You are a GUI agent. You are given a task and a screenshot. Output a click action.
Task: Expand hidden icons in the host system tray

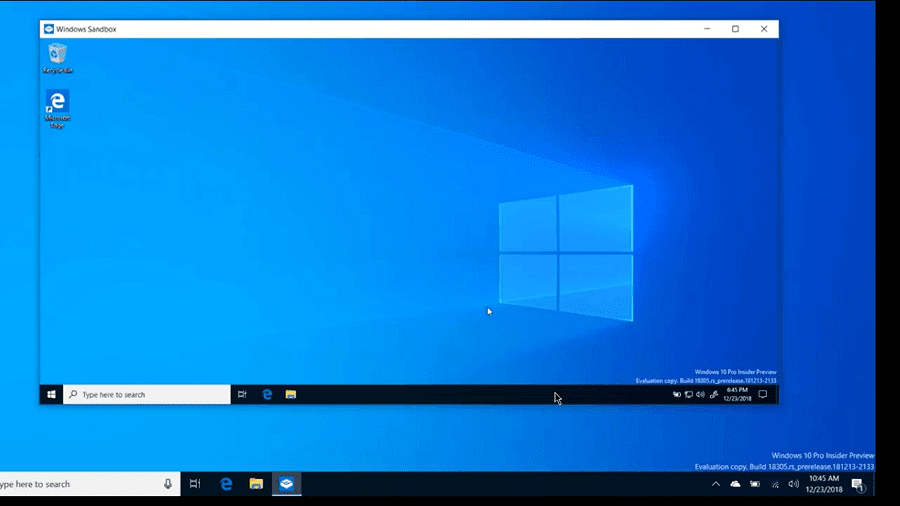[x=716, y=484]
